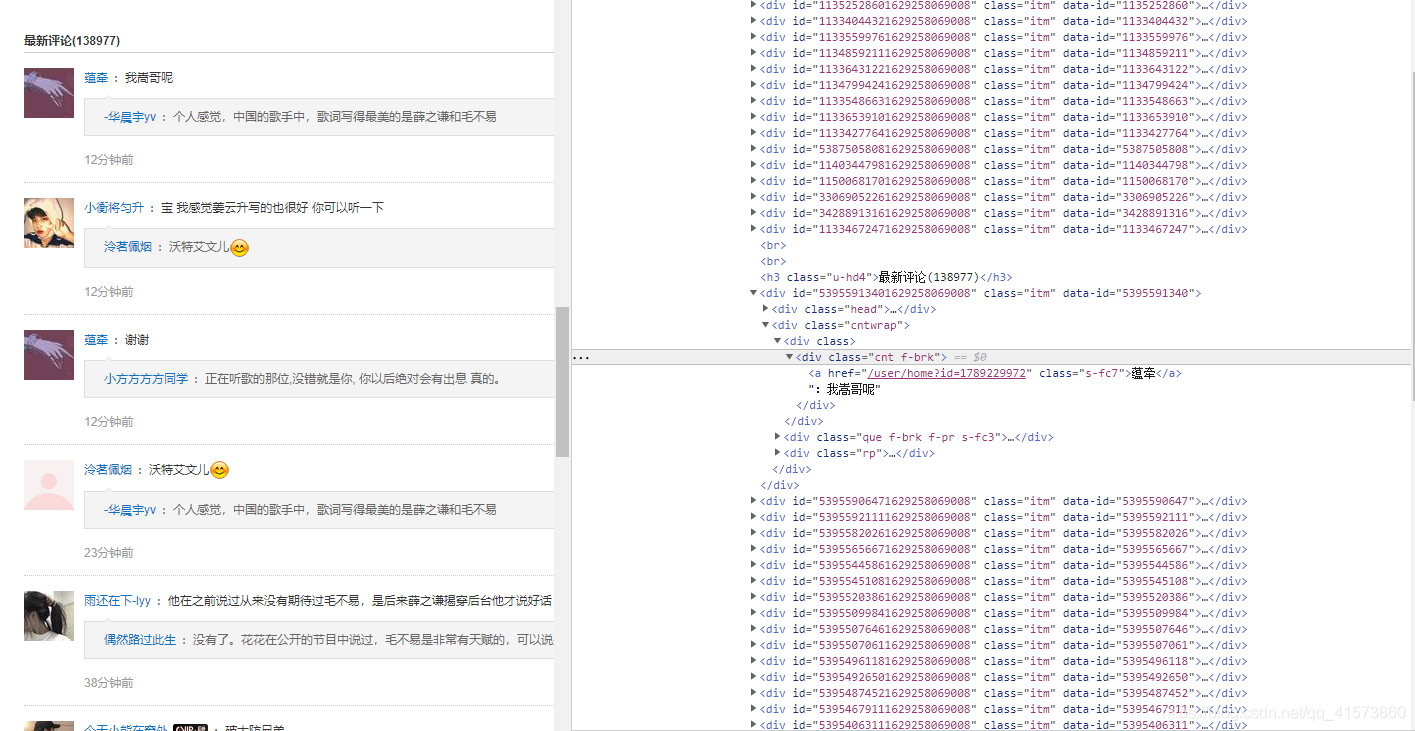
Task: Select div row with data-id 5395545108
Action: 1003,581
